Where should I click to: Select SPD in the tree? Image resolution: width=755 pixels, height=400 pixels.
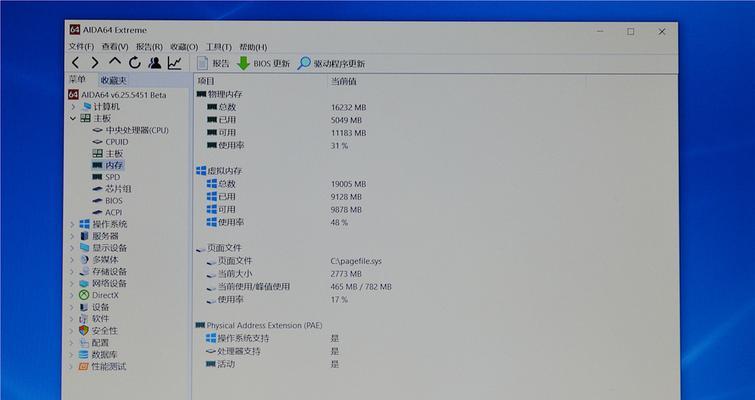coord(106,177)
